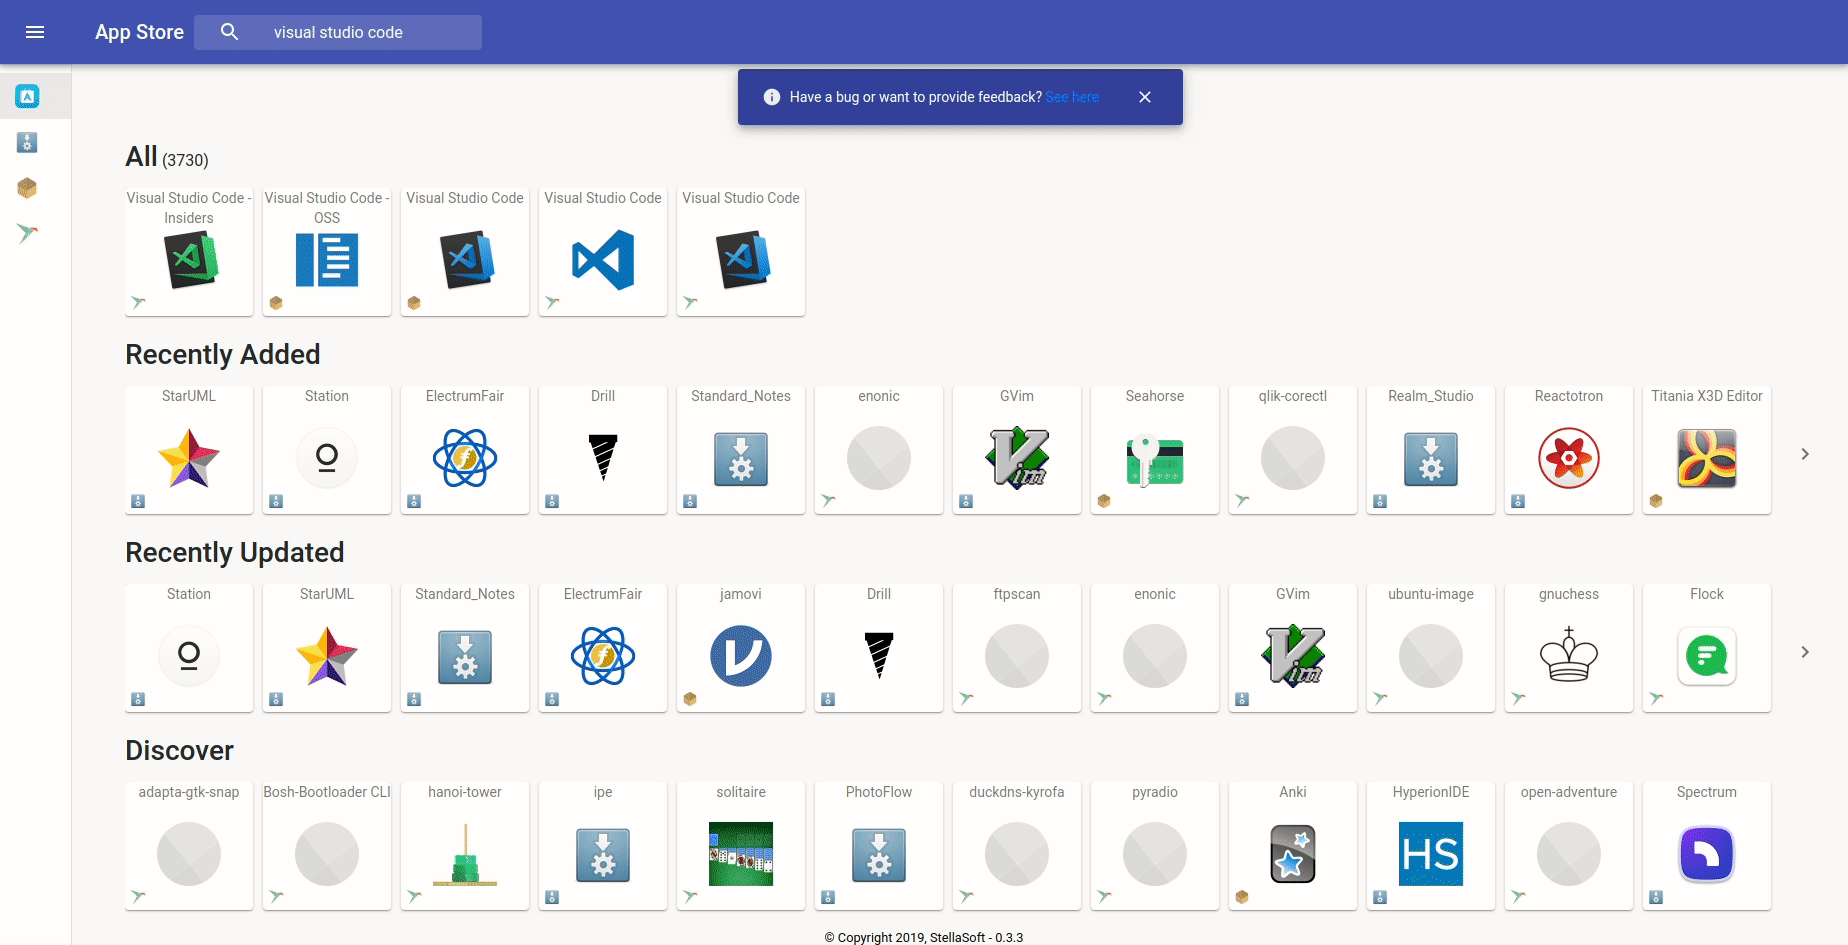This screenshot has height=945, width=1848.
Task: Filter by Flatpak box icon in sidebar
Action: coord(27,188)
